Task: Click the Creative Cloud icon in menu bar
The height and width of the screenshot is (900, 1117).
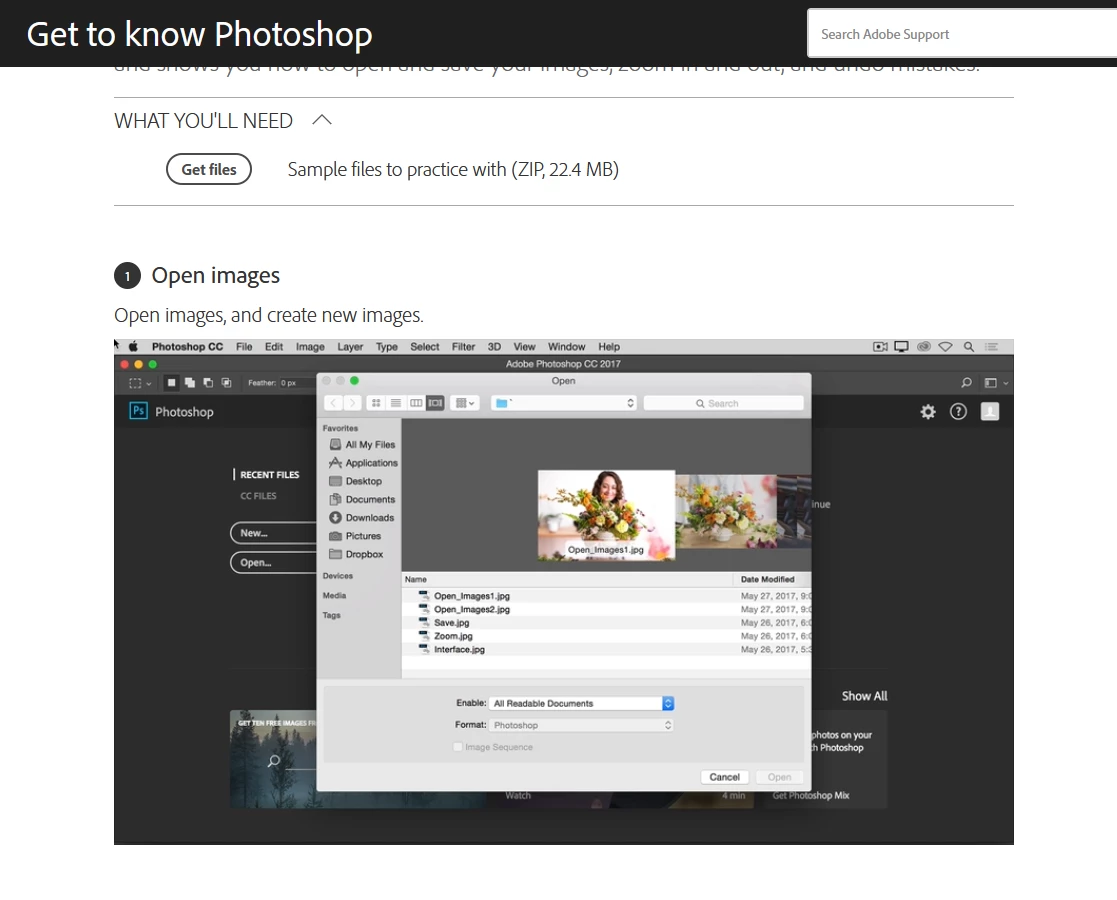Action: (x=923, y=347)
